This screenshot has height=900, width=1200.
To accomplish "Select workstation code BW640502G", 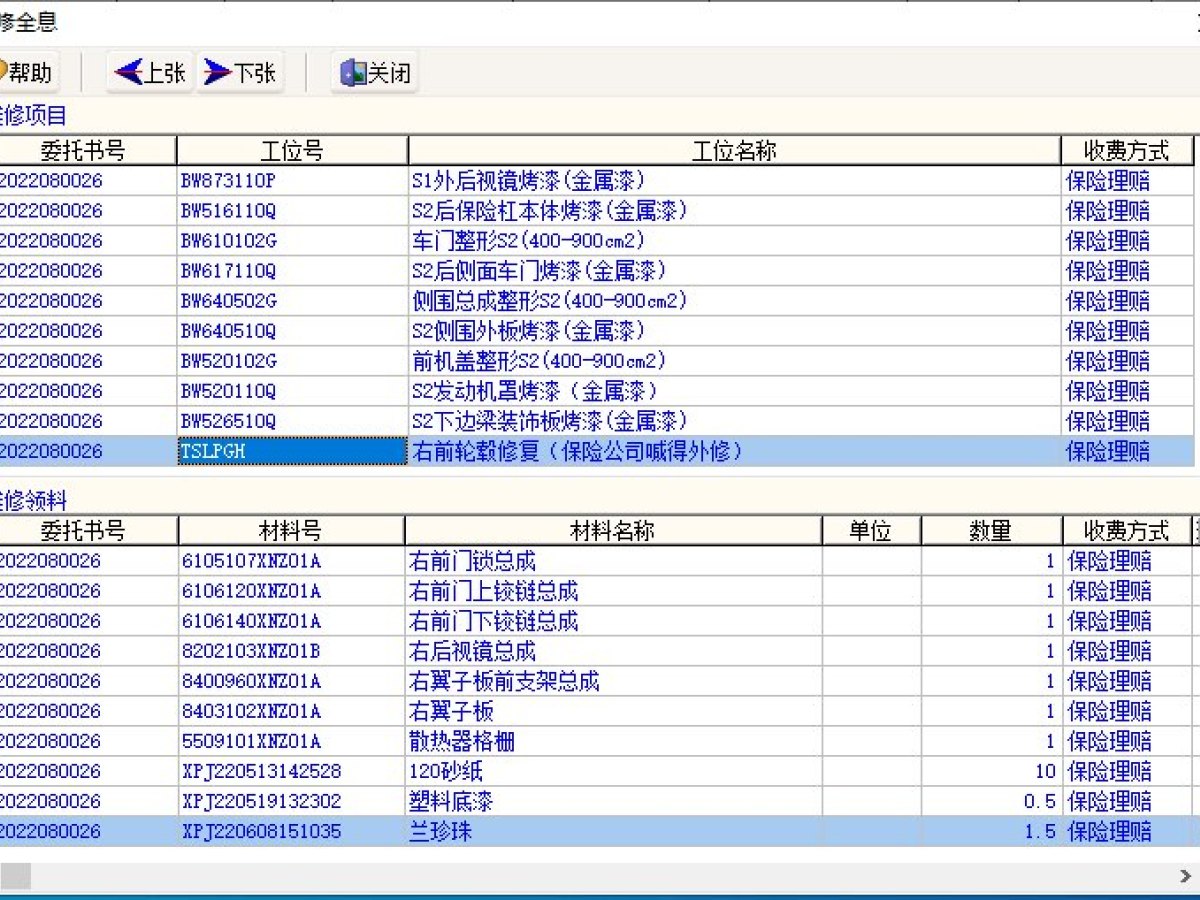I will [x=228, y=301].
